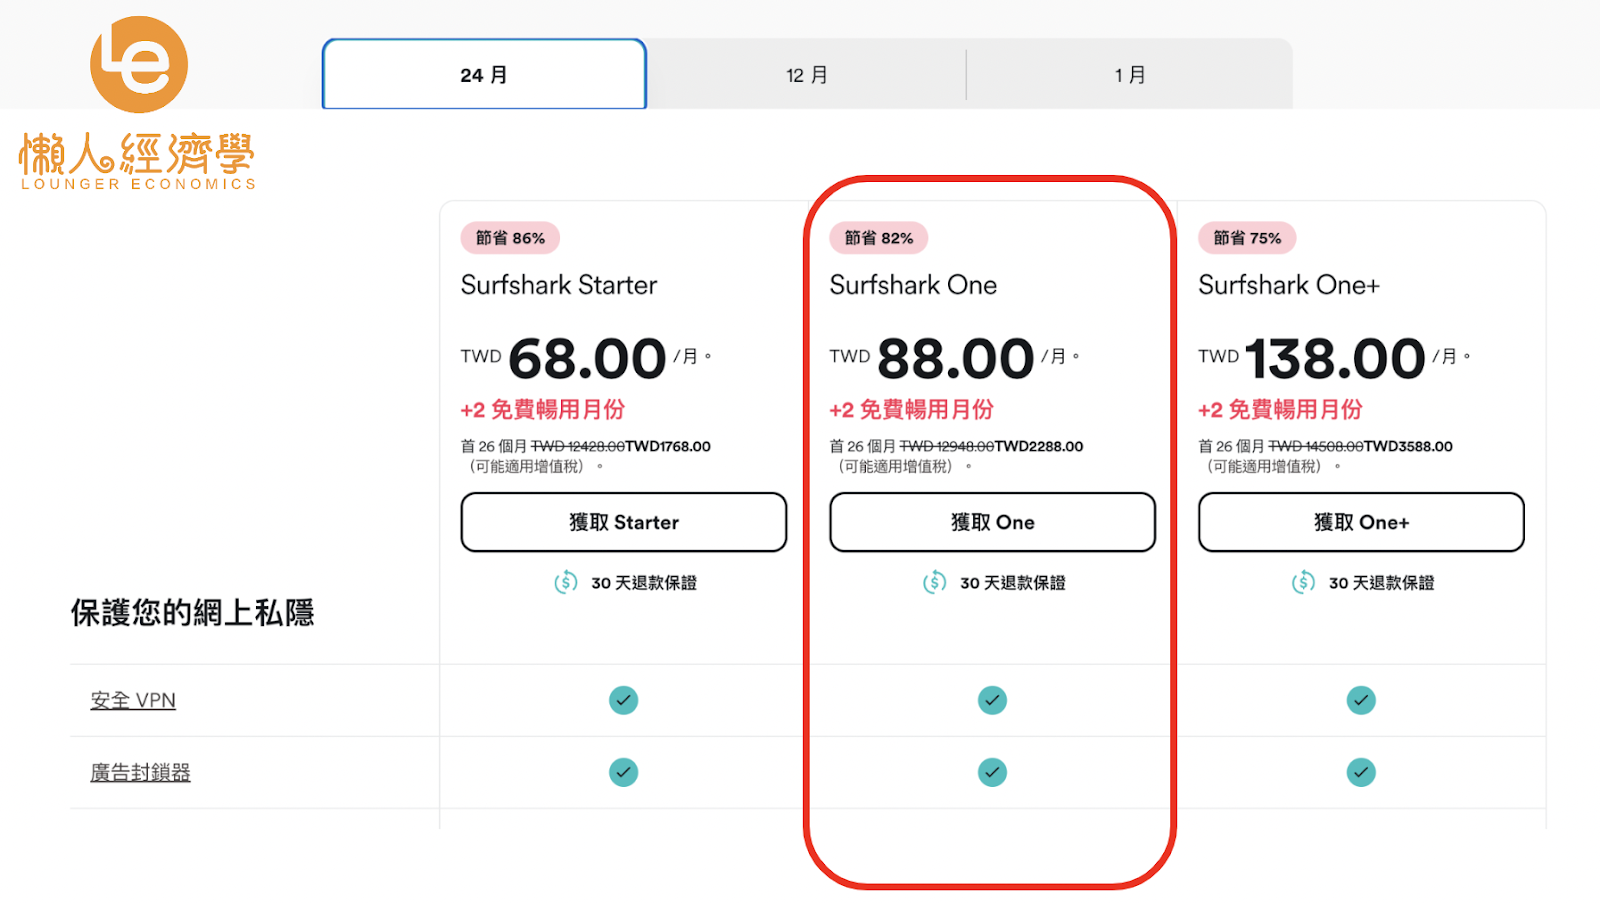The width and height of the screenshot is (1600, 903).
Task: Click the 獲取 One button
Action: pyautogui.click(x=992, y=522)
